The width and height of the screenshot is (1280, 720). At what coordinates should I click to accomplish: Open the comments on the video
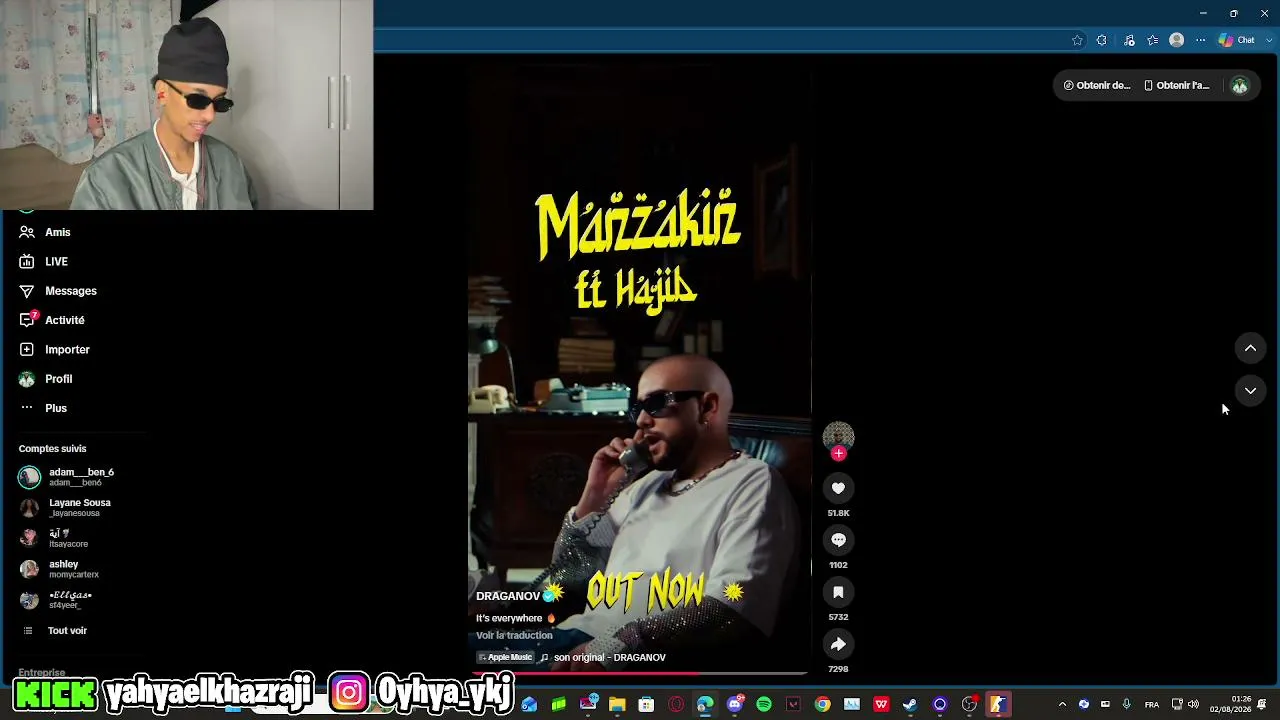838,540
